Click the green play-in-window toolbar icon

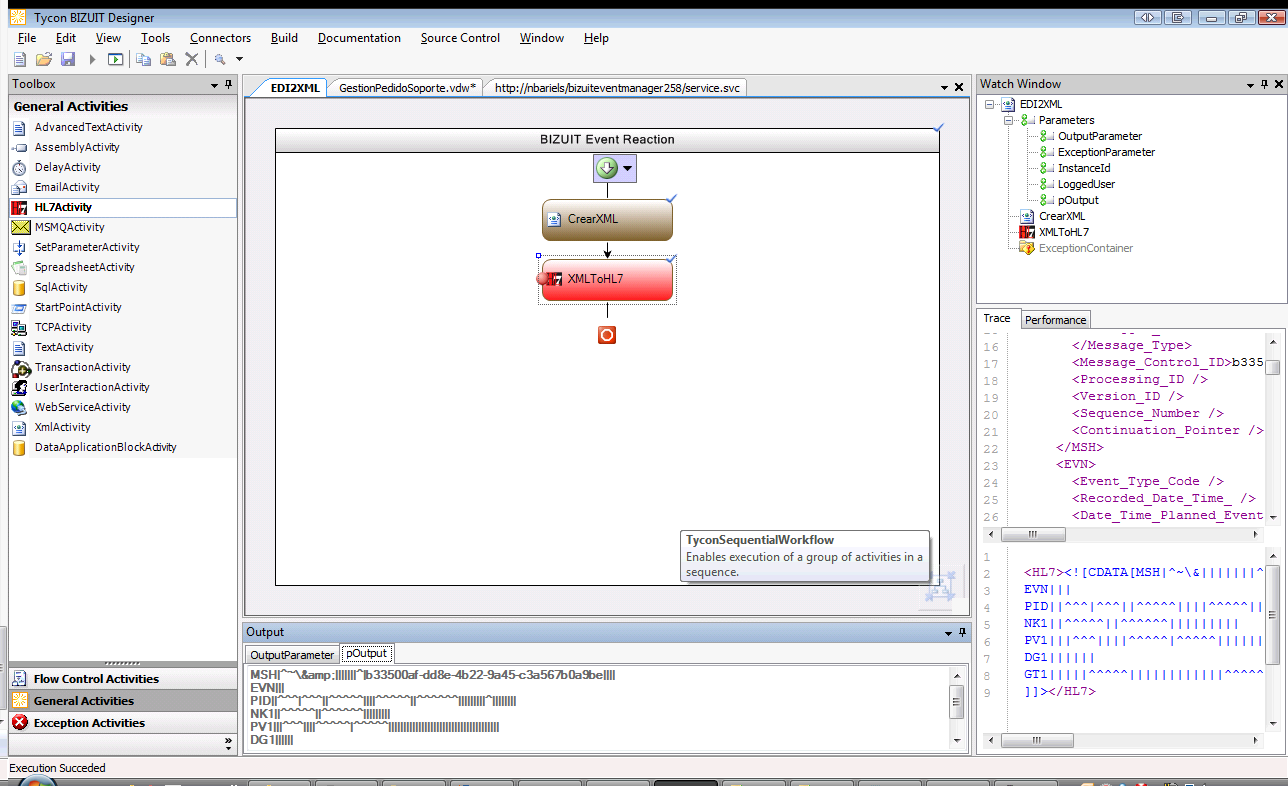click(116, 60)
